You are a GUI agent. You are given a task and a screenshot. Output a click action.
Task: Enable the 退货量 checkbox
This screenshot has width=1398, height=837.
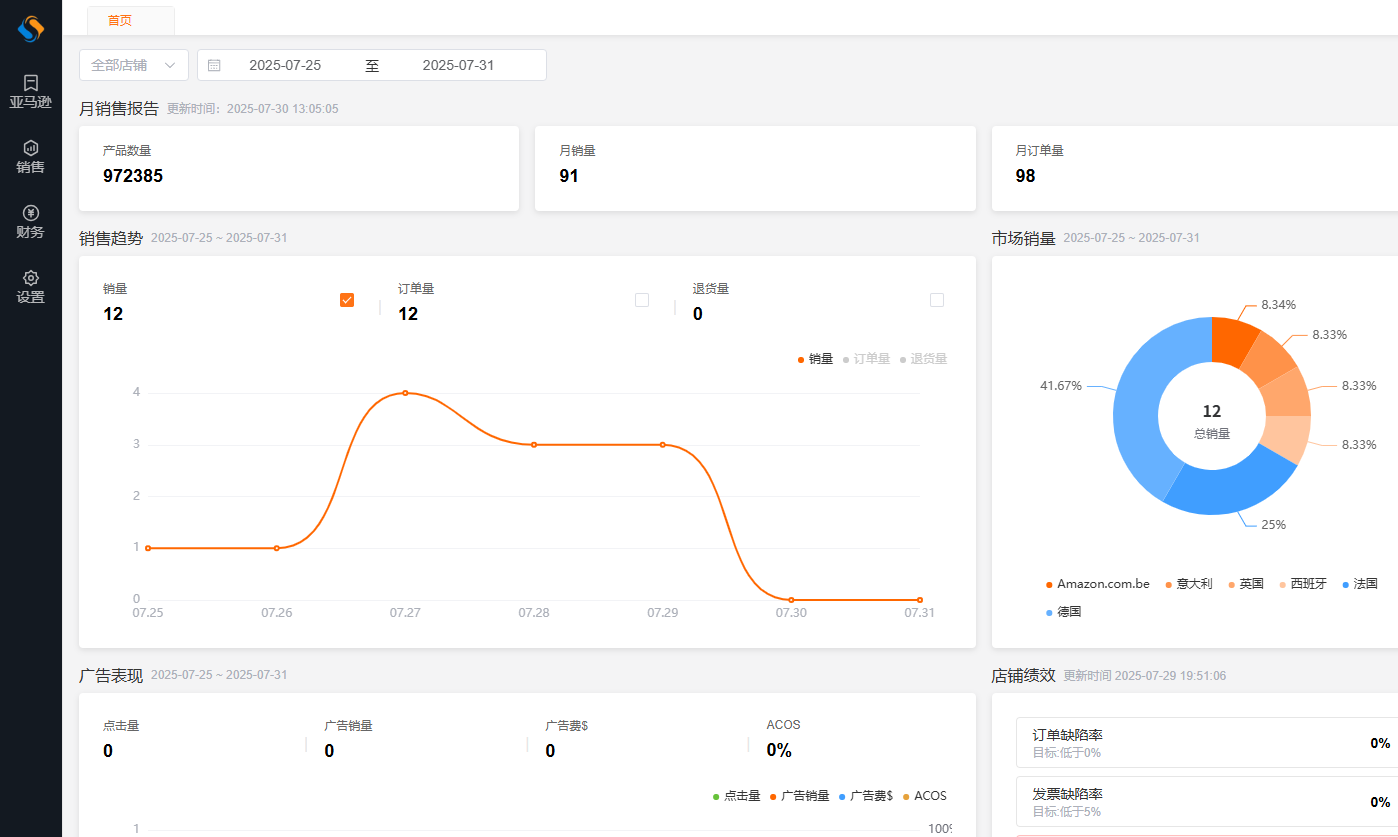(937, 300)
